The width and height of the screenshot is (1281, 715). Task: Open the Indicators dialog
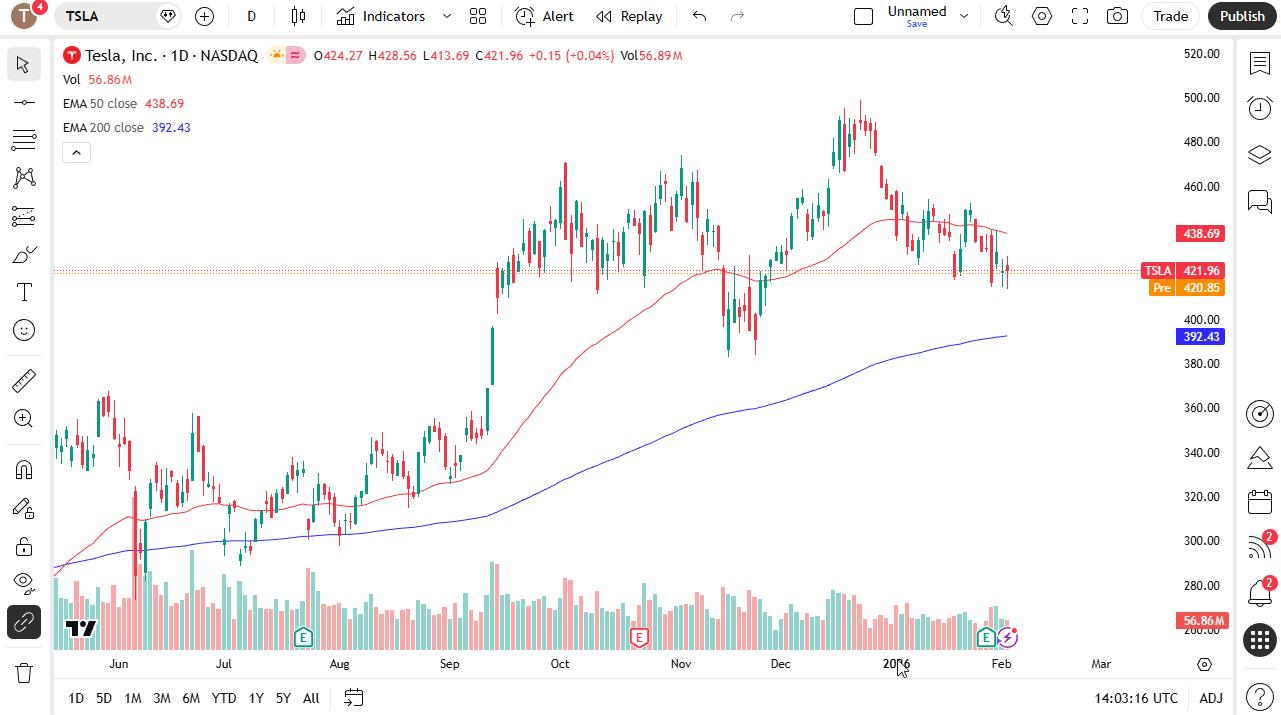pyautogui.click(x=381, y=16)
